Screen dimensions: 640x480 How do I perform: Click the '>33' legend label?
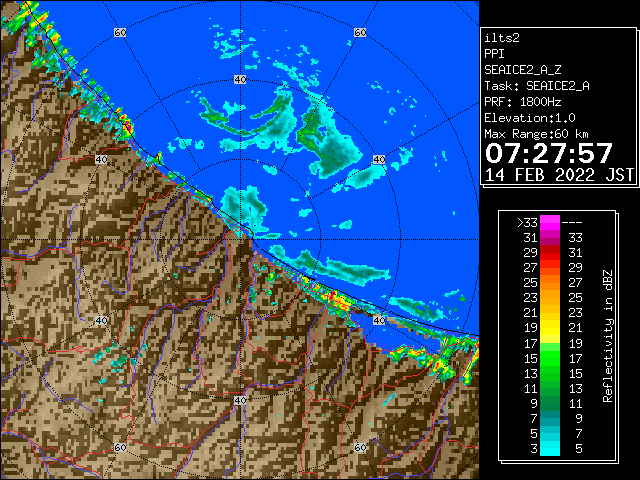pos(527,223)
